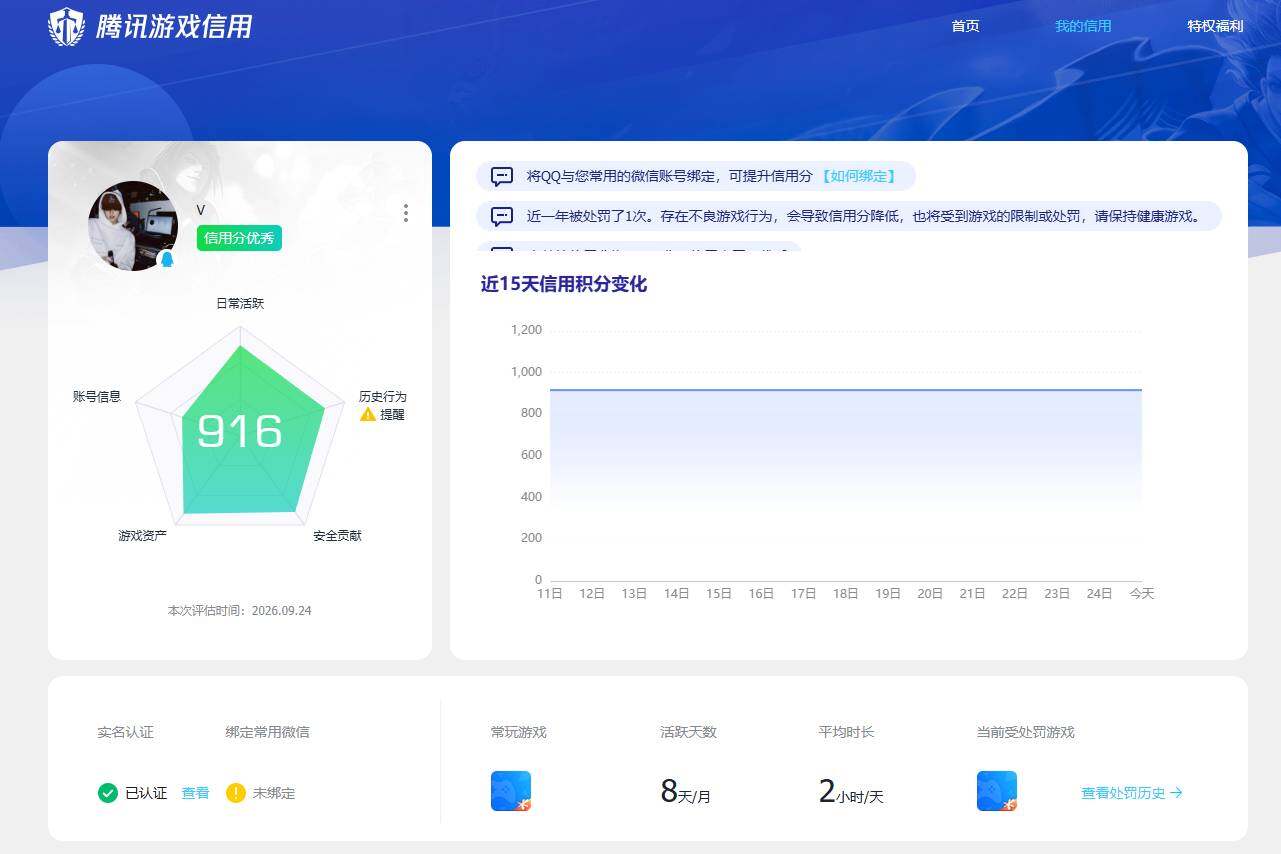Click the 绑定常用微信 label
The image size is (1281, 854).
[267, 732]
